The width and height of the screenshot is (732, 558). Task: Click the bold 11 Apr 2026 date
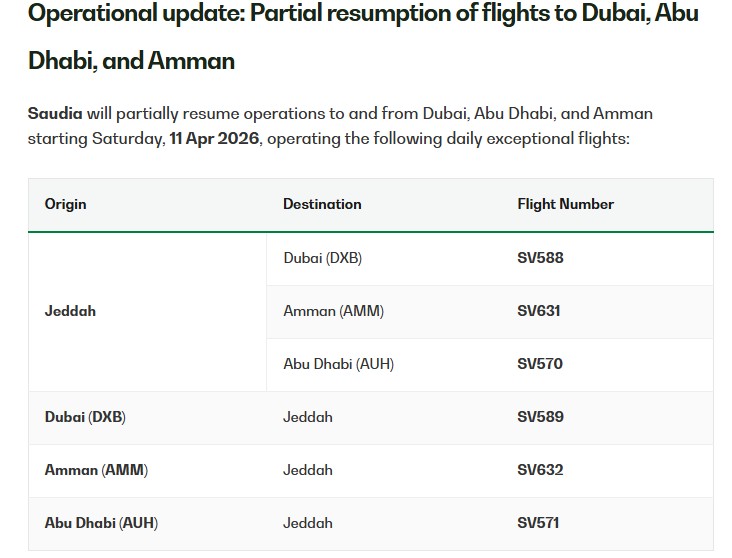coord(214,138)
